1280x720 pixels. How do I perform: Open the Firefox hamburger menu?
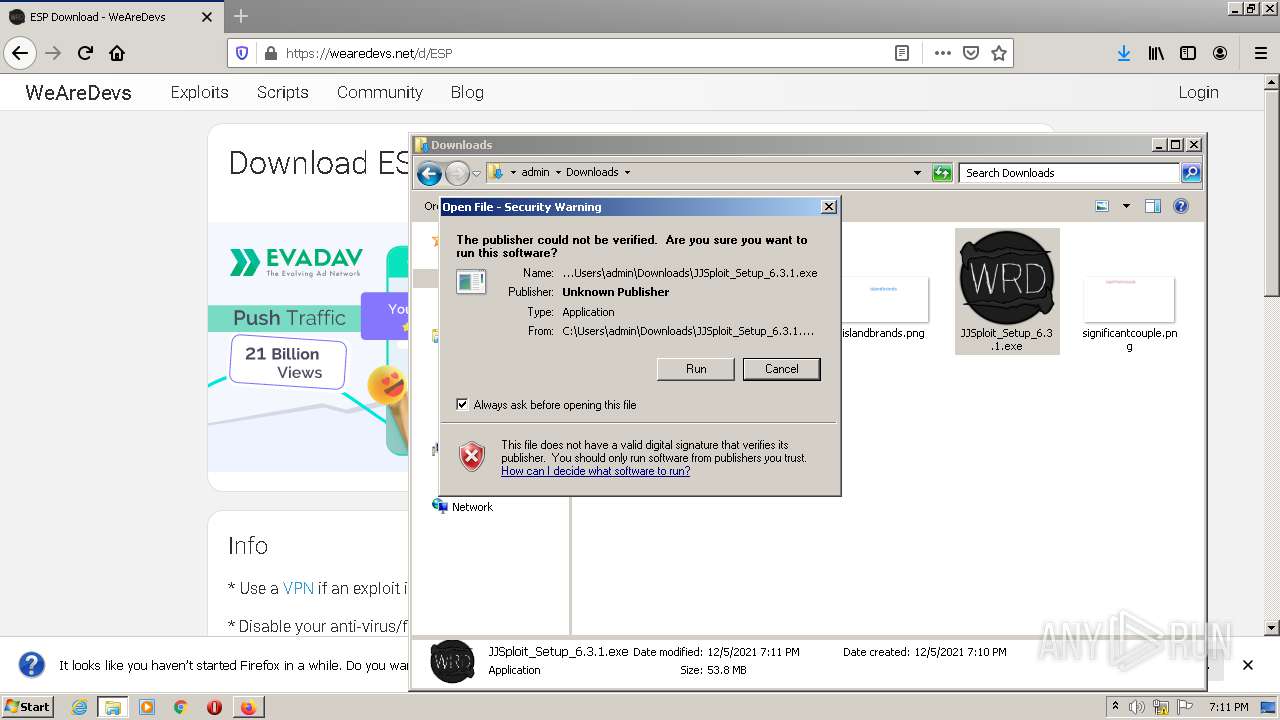coord(1260,53)
